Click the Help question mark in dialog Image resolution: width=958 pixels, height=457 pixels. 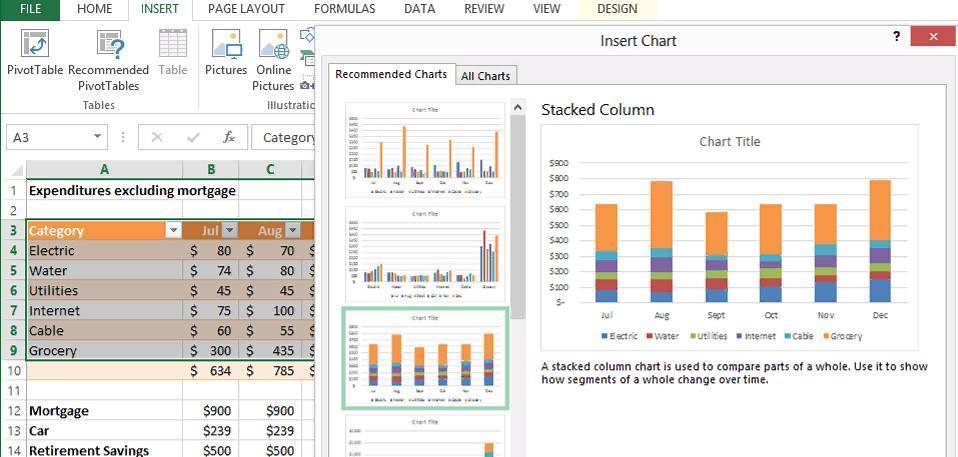pyautogui.click(x=896, y=36)
